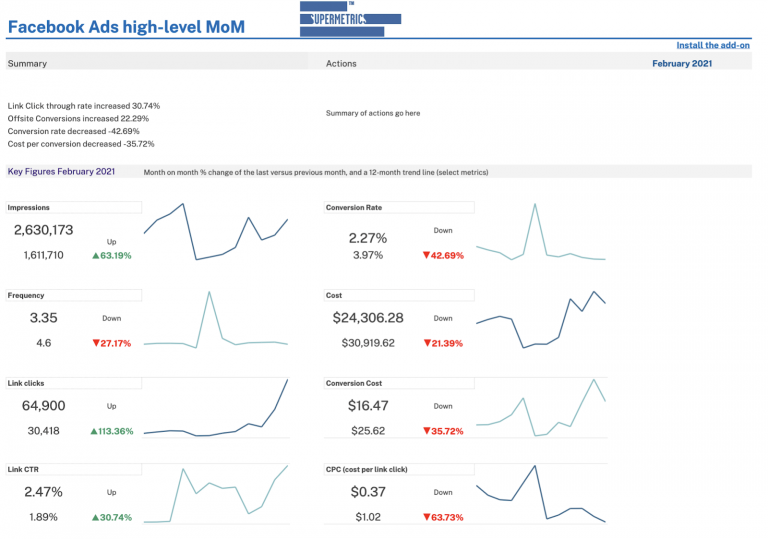Click the Summary section header
Screen dimensions: 768x539
point(28,64)
